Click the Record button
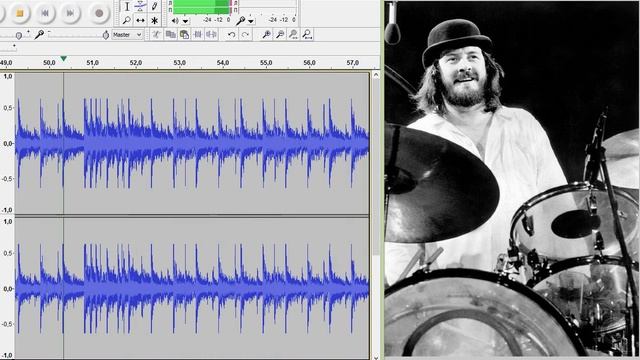 point(99,13)
